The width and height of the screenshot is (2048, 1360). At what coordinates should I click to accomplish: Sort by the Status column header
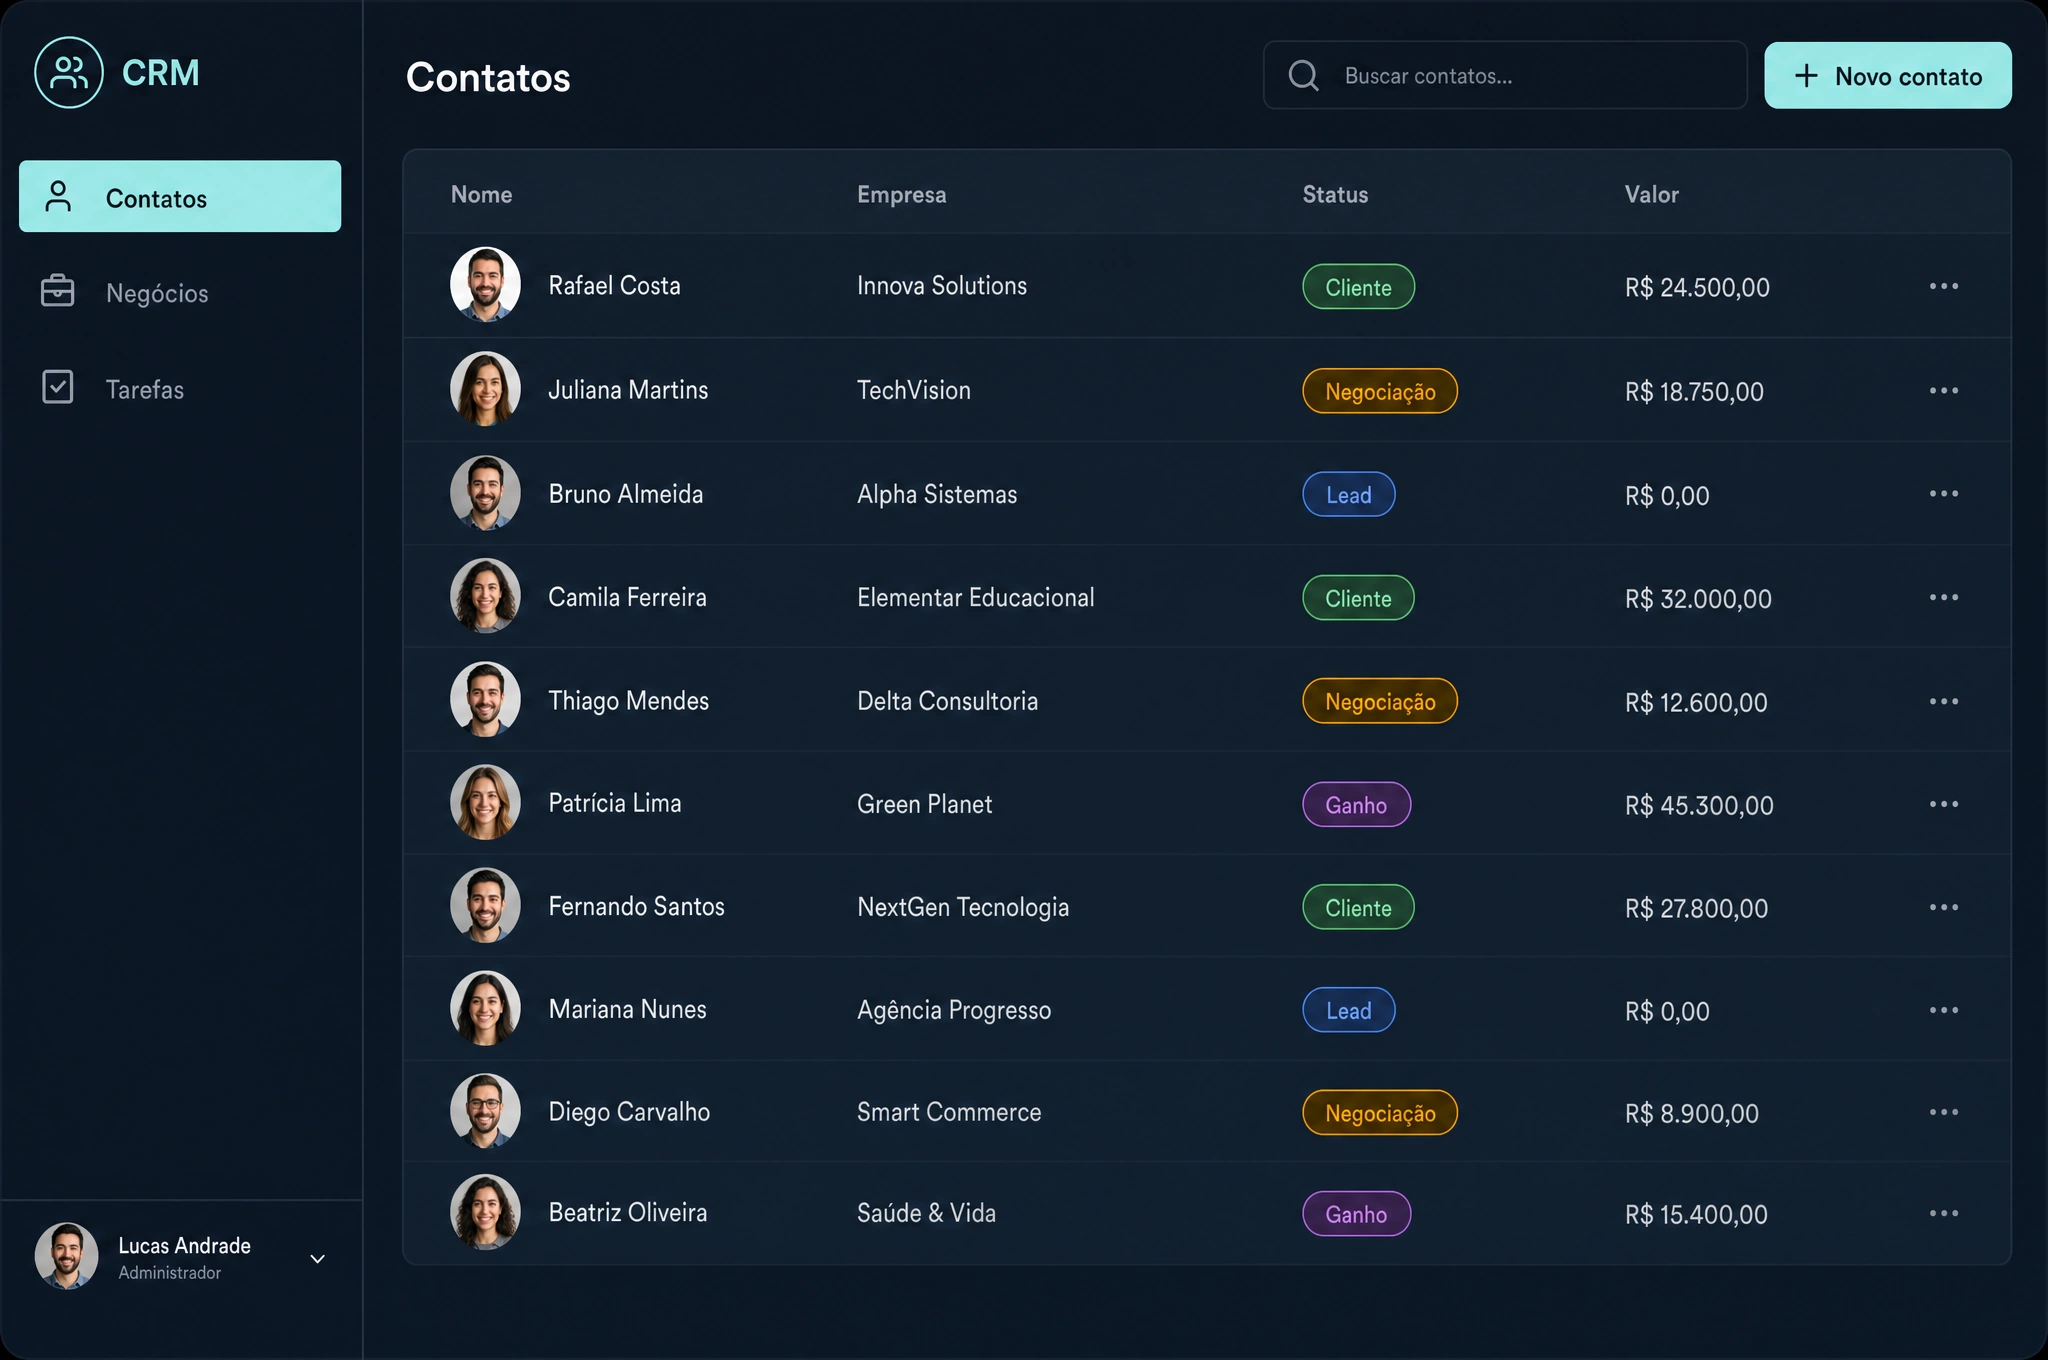click(1335, 194)
